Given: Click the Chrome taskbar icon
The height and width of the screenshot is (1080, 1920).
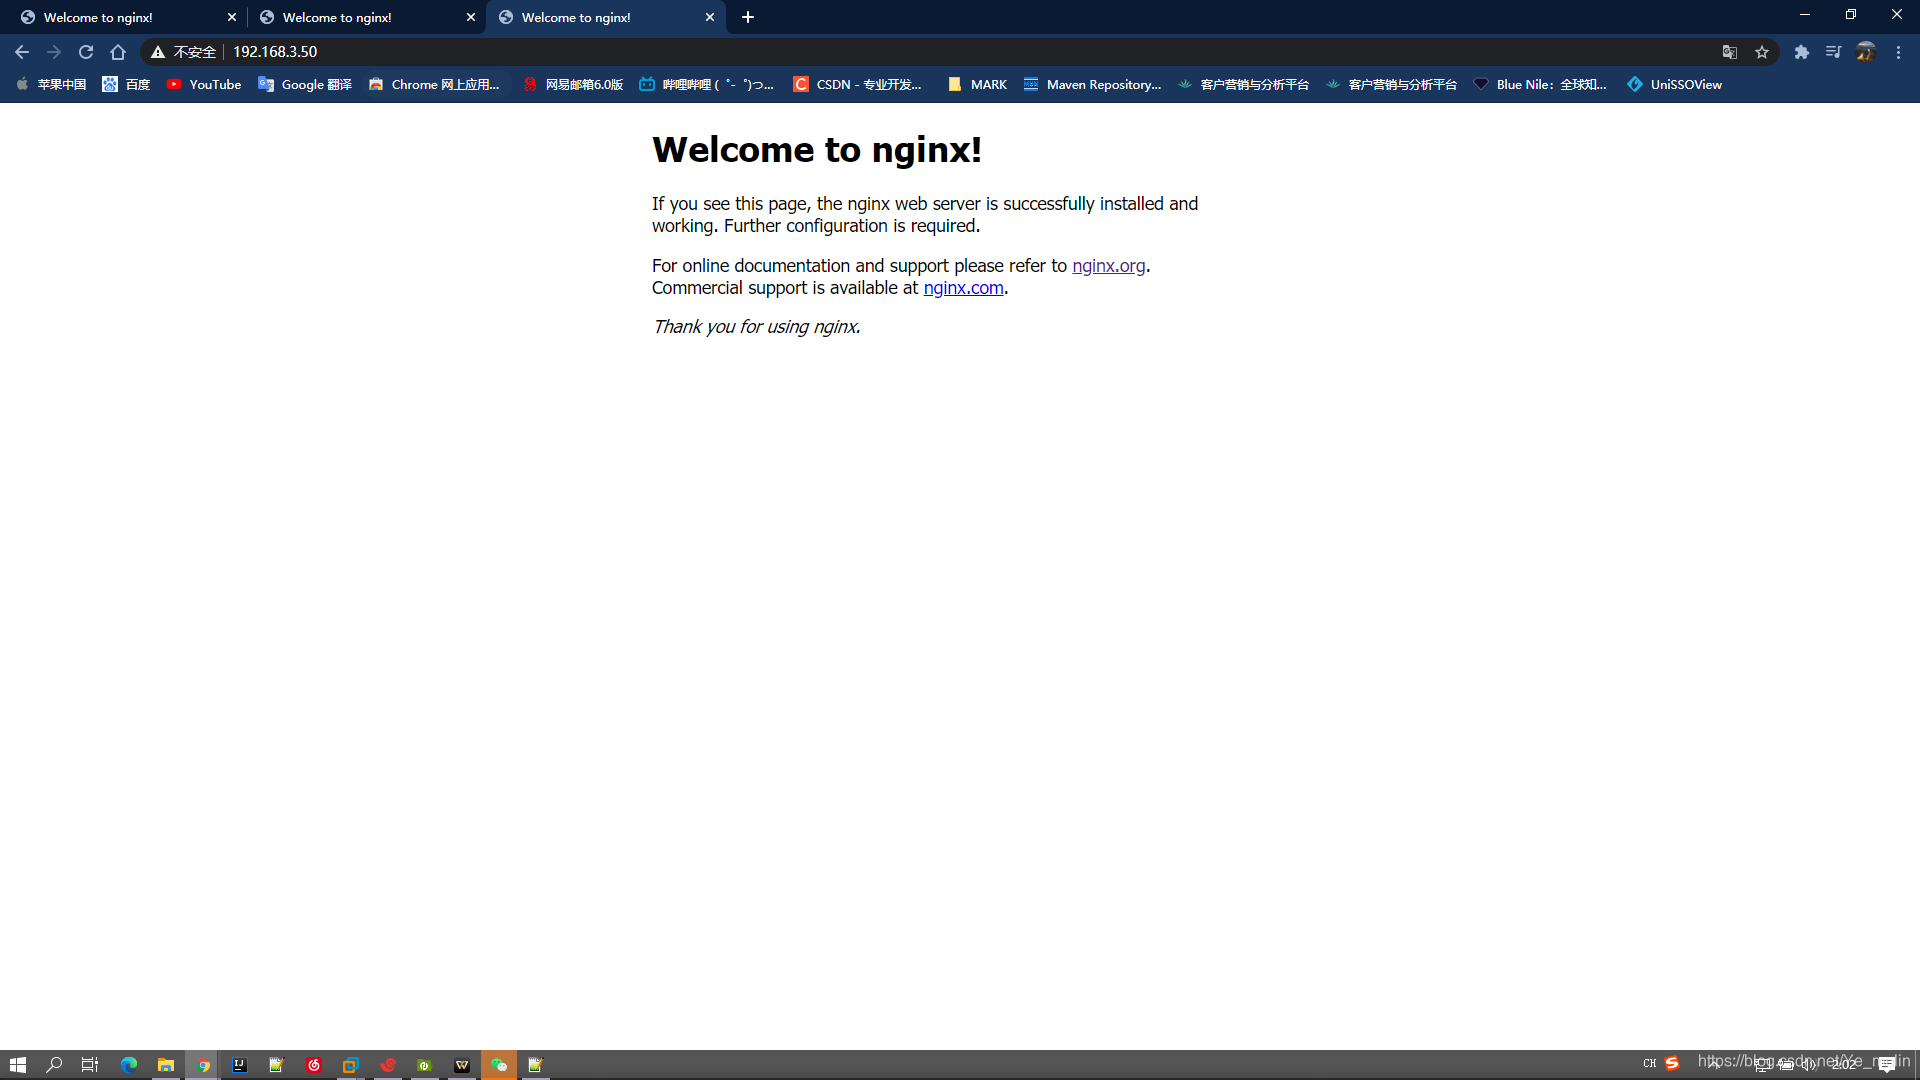Looking at the screenshot, I should (x=203, y=1065).
